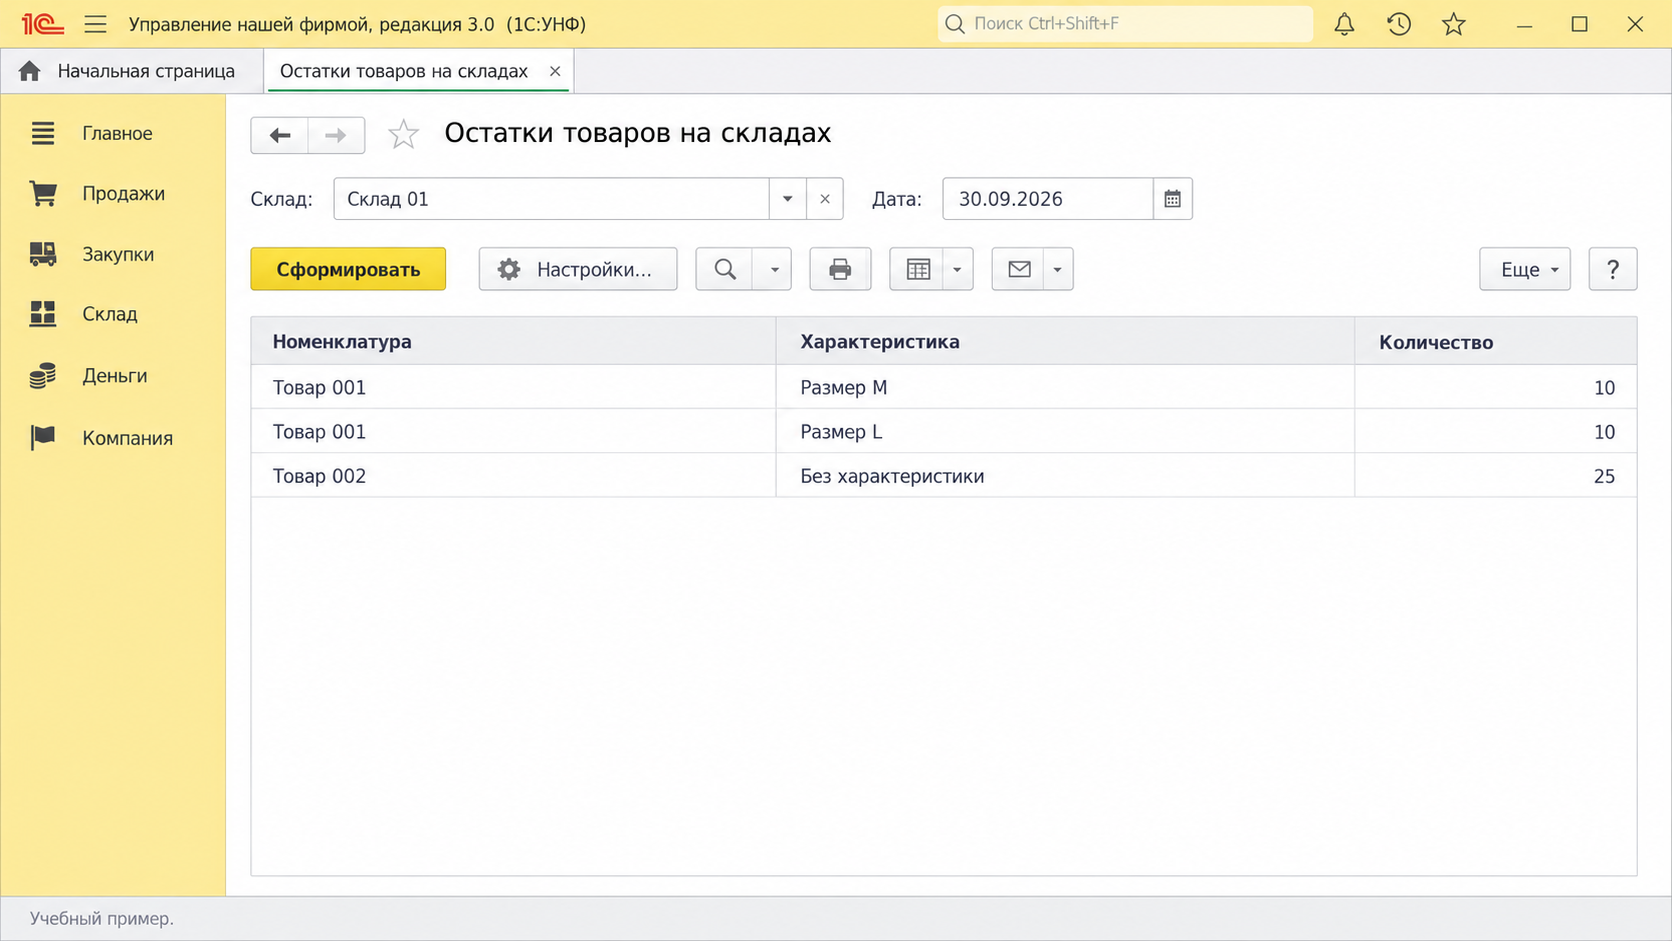Open the Склад sidebar section

113,314
